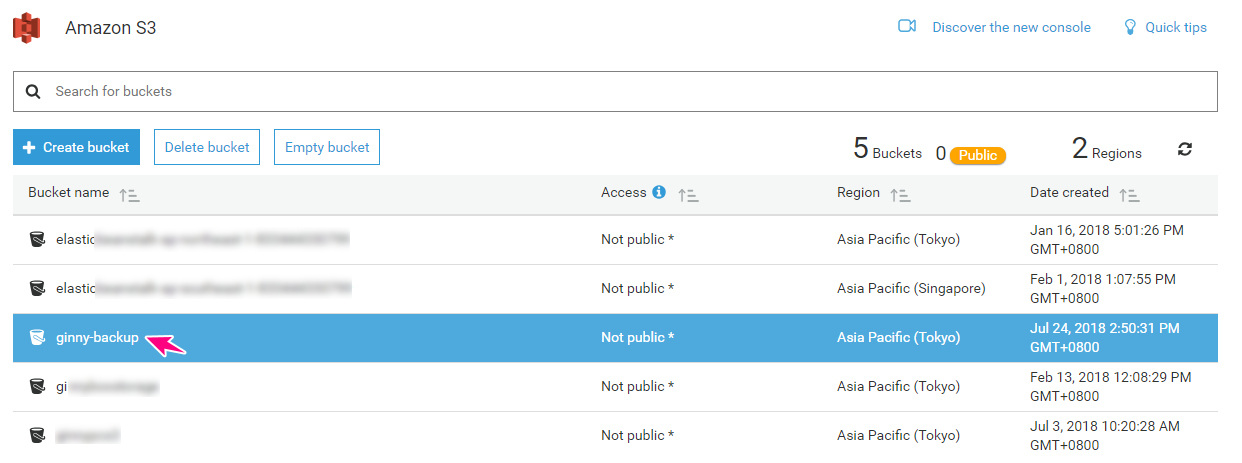
Task: Click Not public in Feb 13 row
Action: [x=637, y=386]
